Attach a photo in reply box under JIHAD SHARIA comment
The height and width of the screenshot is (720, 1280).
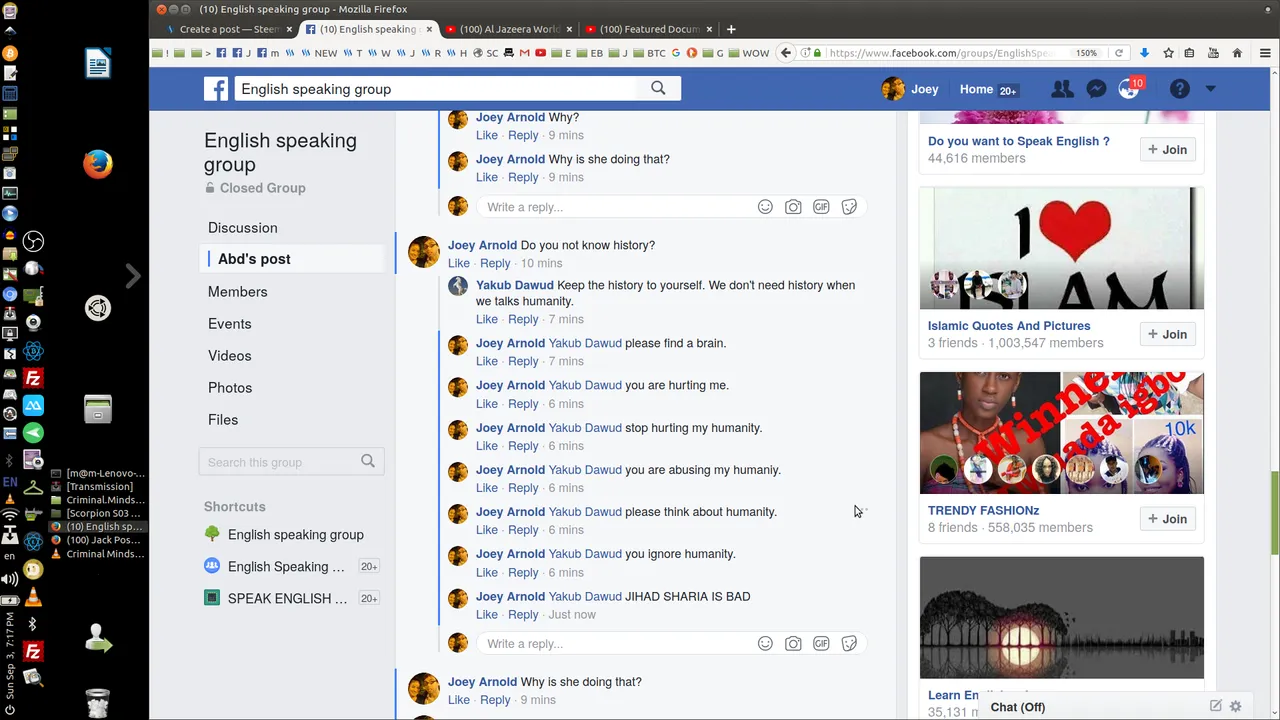(793, 643)
